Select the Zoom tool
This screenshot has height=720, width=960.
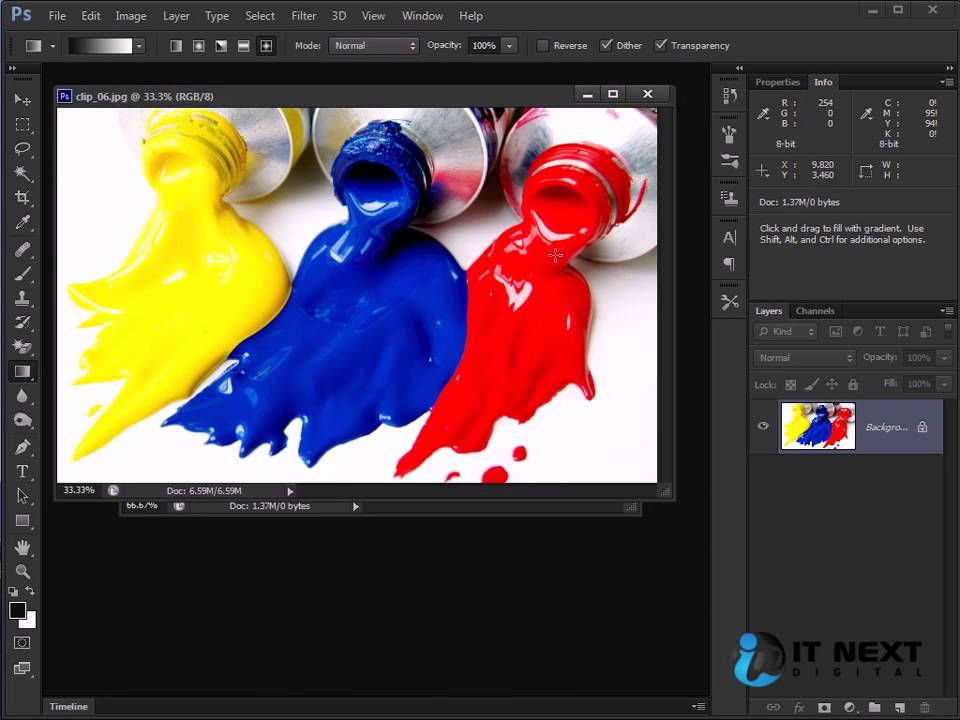(22, 572)
